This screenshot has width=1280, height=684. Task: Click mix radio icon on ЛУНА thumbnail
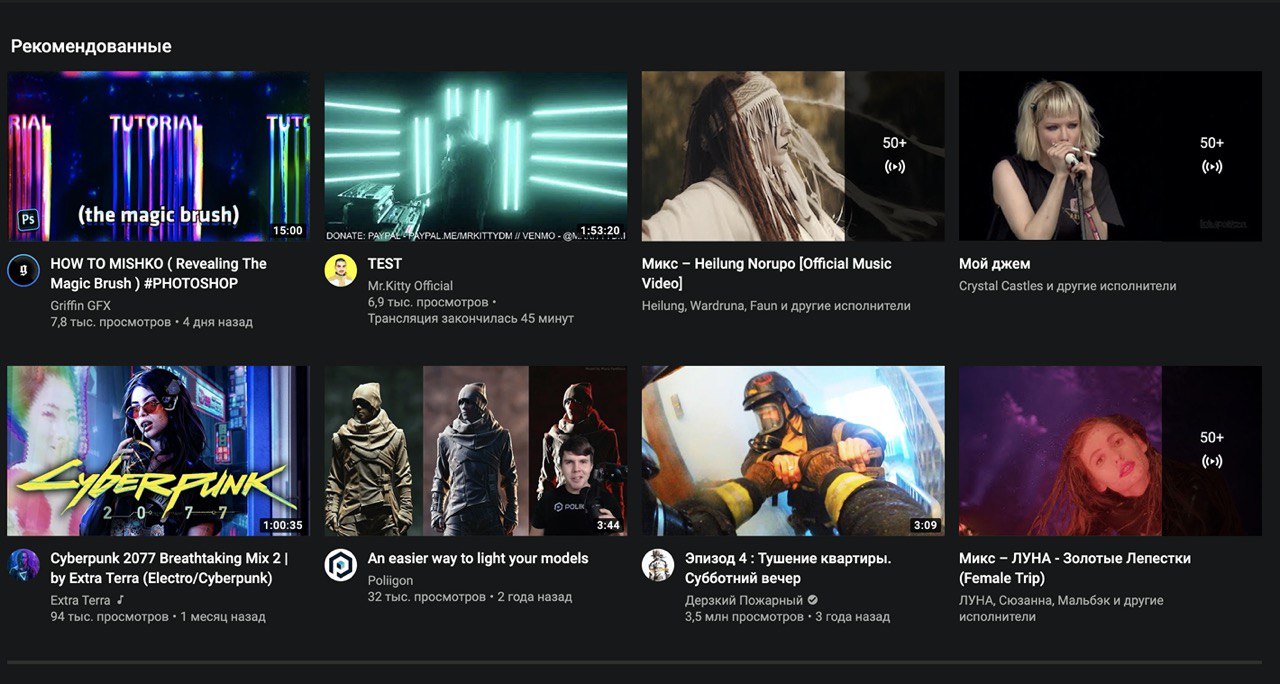click(x=1211, y=461)
